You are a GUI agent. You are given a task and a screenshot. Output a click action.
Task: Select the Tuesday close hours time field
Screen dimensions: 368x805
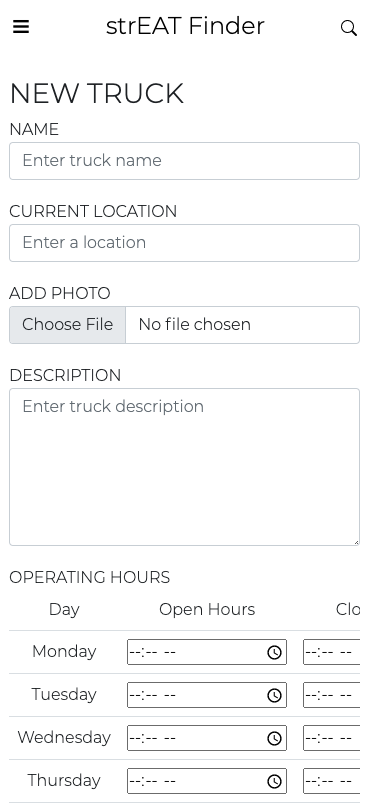pos(332,695)
